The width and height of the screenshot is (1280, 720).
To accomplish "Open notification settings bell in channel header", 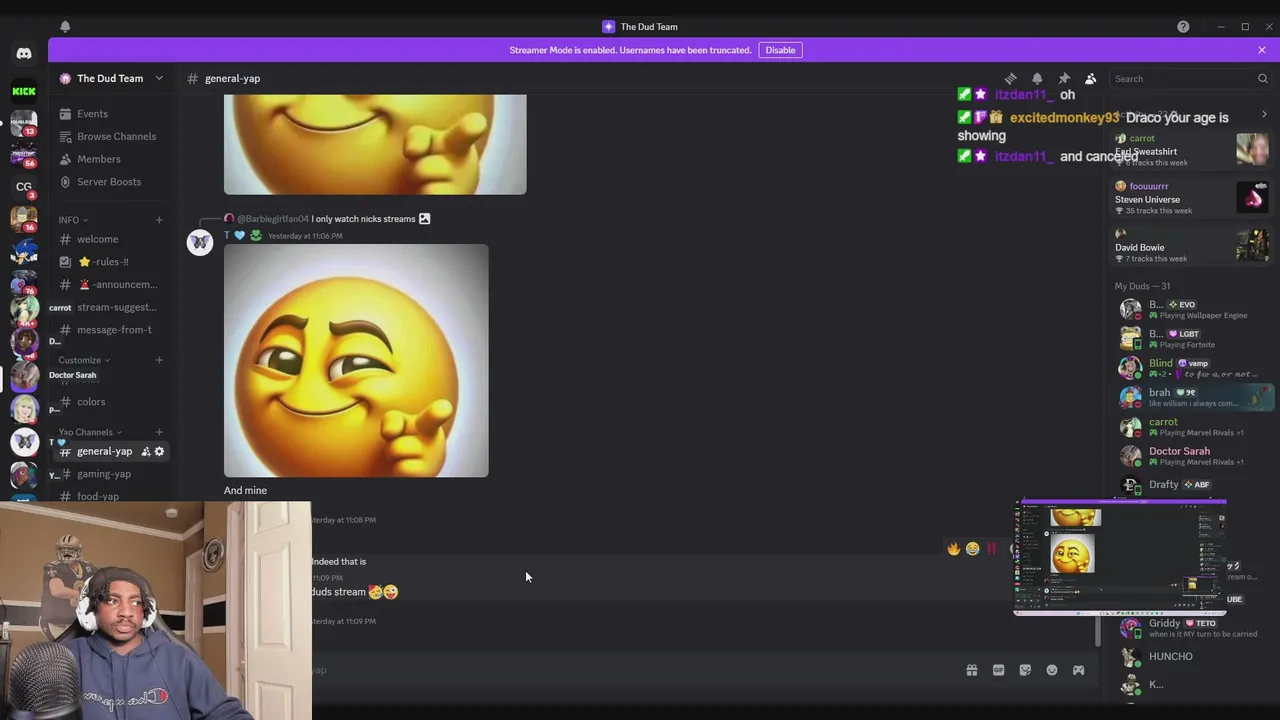I will 1037,79.
